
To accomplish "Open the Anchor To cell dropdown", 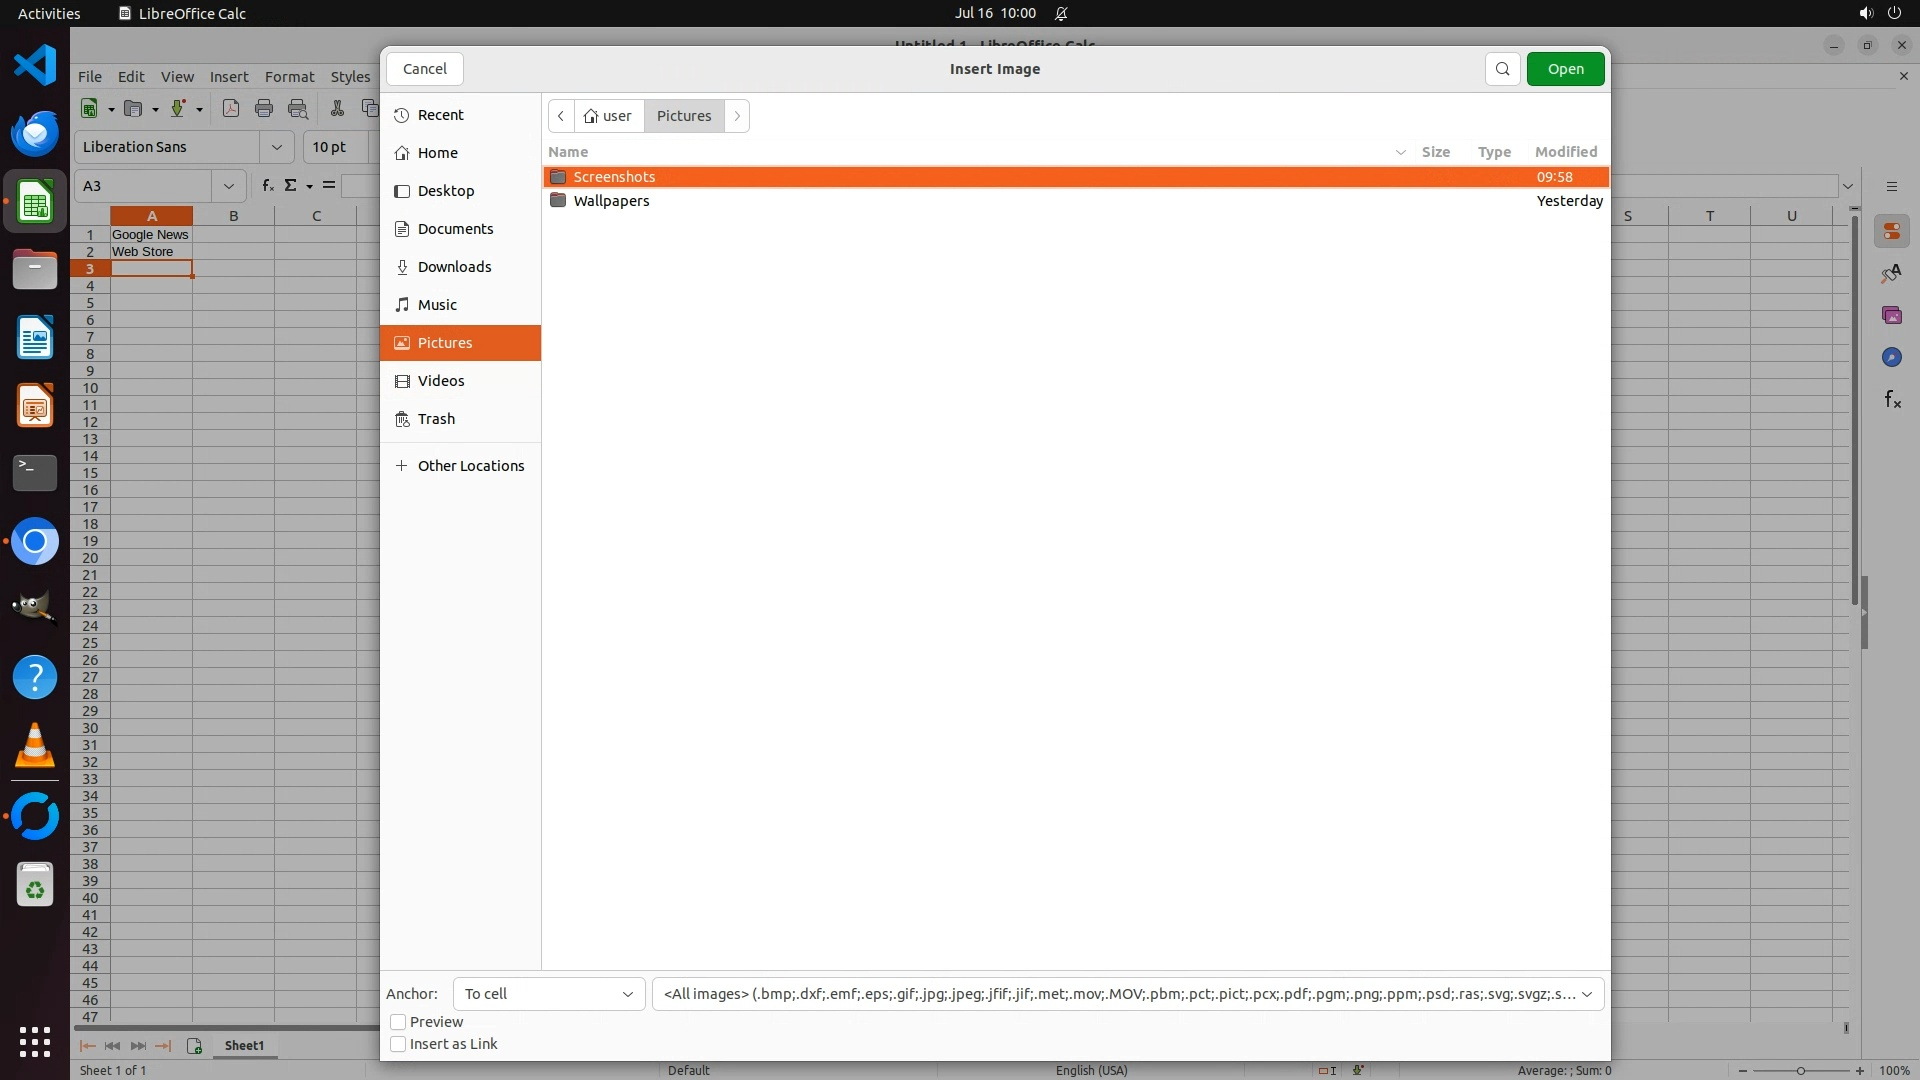I will [x=549, y=994].
